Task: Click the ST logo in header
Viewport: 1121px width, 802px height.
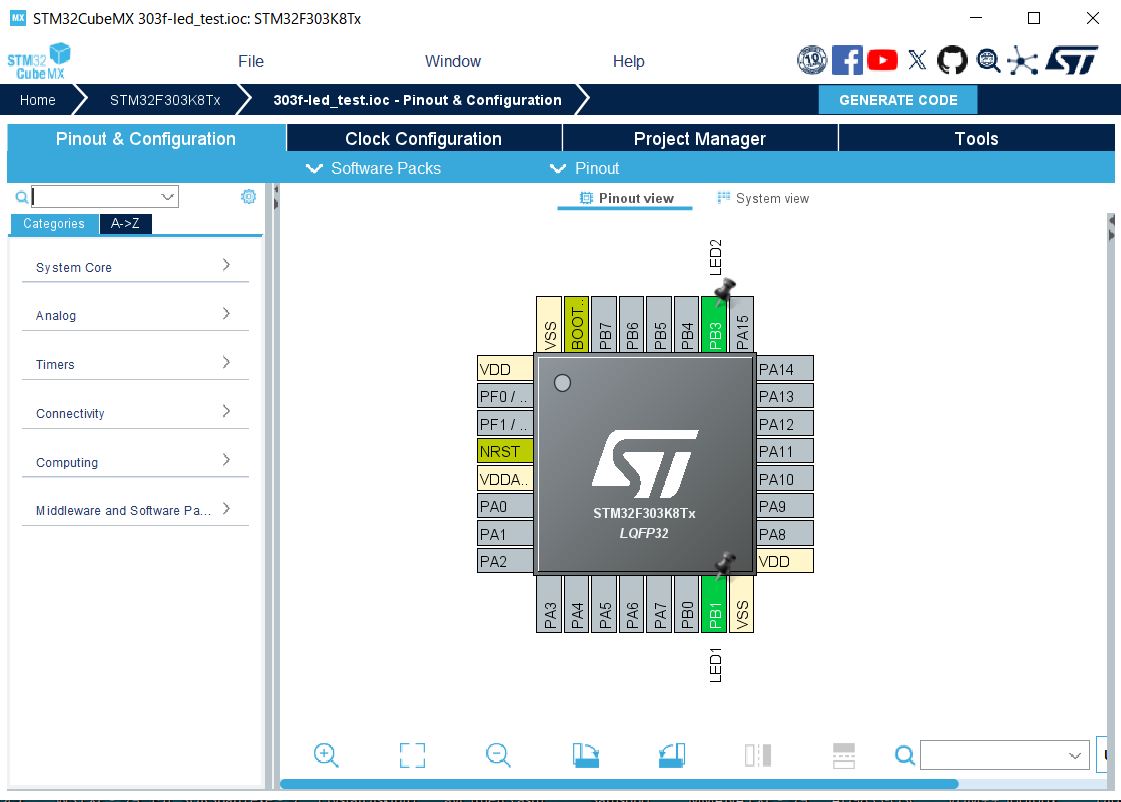Action: click(x=1071, y=60)
